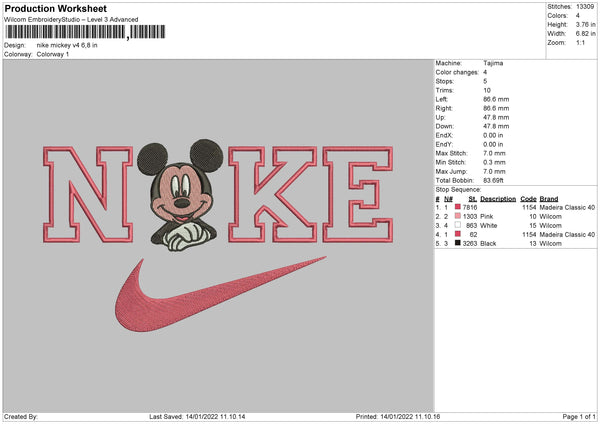Click the 'Pink' description in stop row 2

(486, 216)
